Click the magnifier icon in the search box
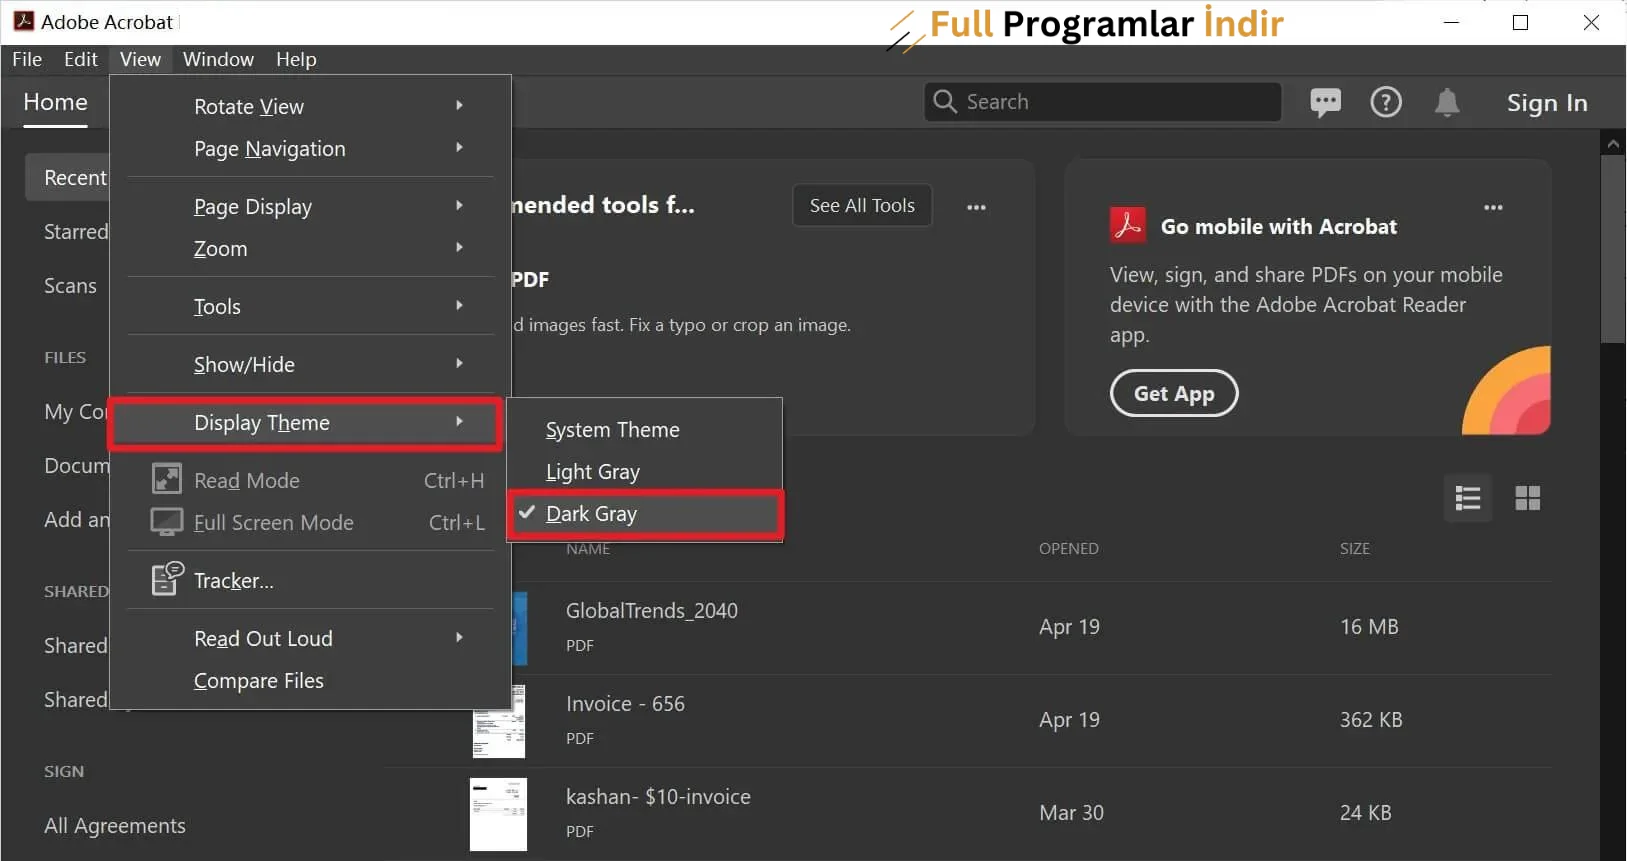Viewport: 1627px width, 861px height. pyautogui.click(x=944, y=101)
